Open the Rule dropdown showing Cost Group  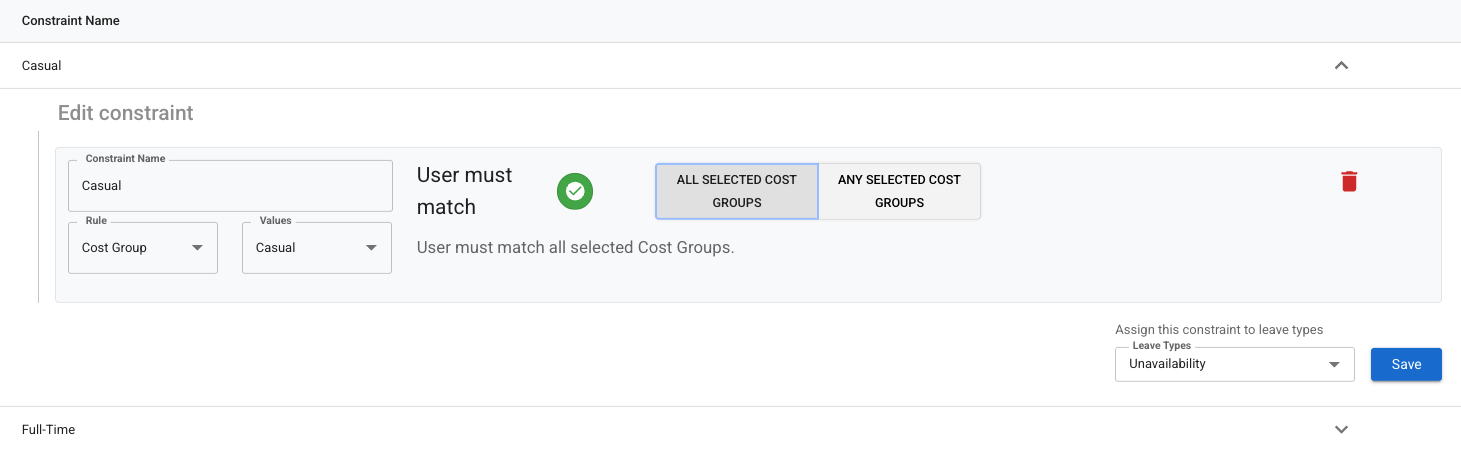tap(143, 248)
